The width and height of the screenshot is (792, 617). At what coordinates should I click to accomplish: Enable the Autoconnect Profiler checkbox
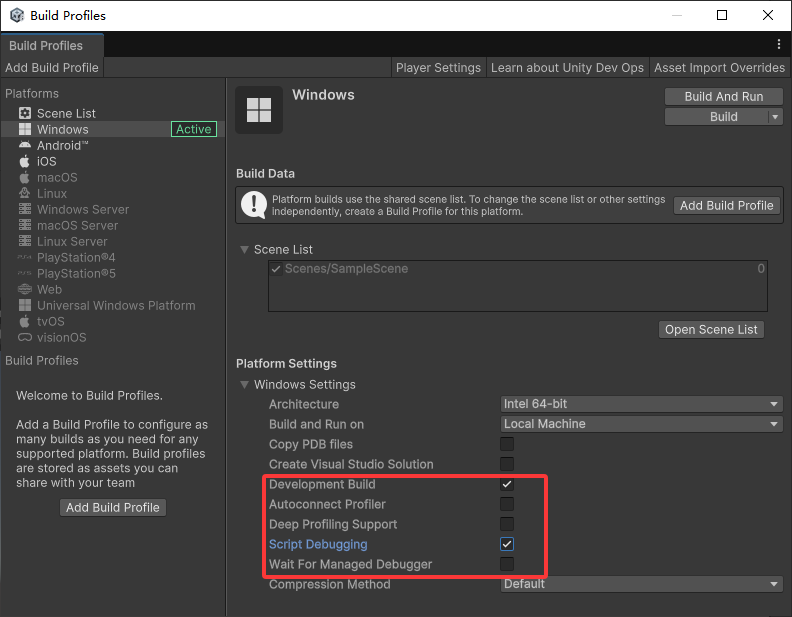click(507, 504)
